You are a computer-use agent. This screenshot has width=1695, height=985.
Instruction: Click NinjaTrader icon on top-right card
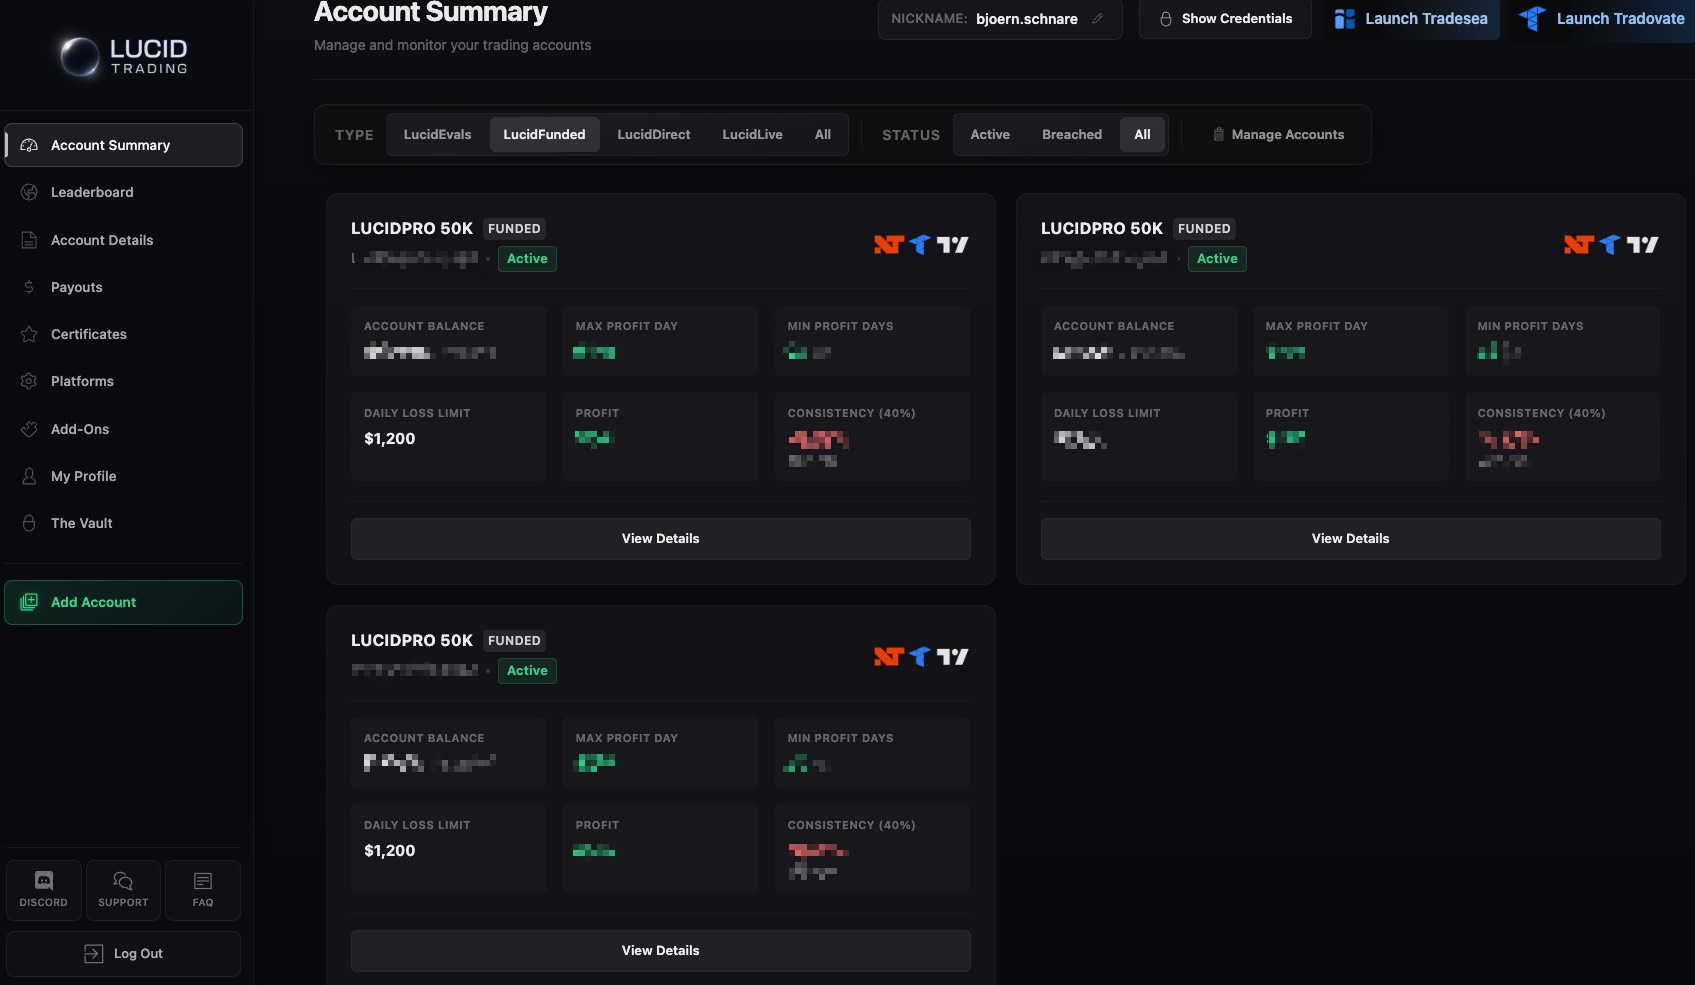1578,245
